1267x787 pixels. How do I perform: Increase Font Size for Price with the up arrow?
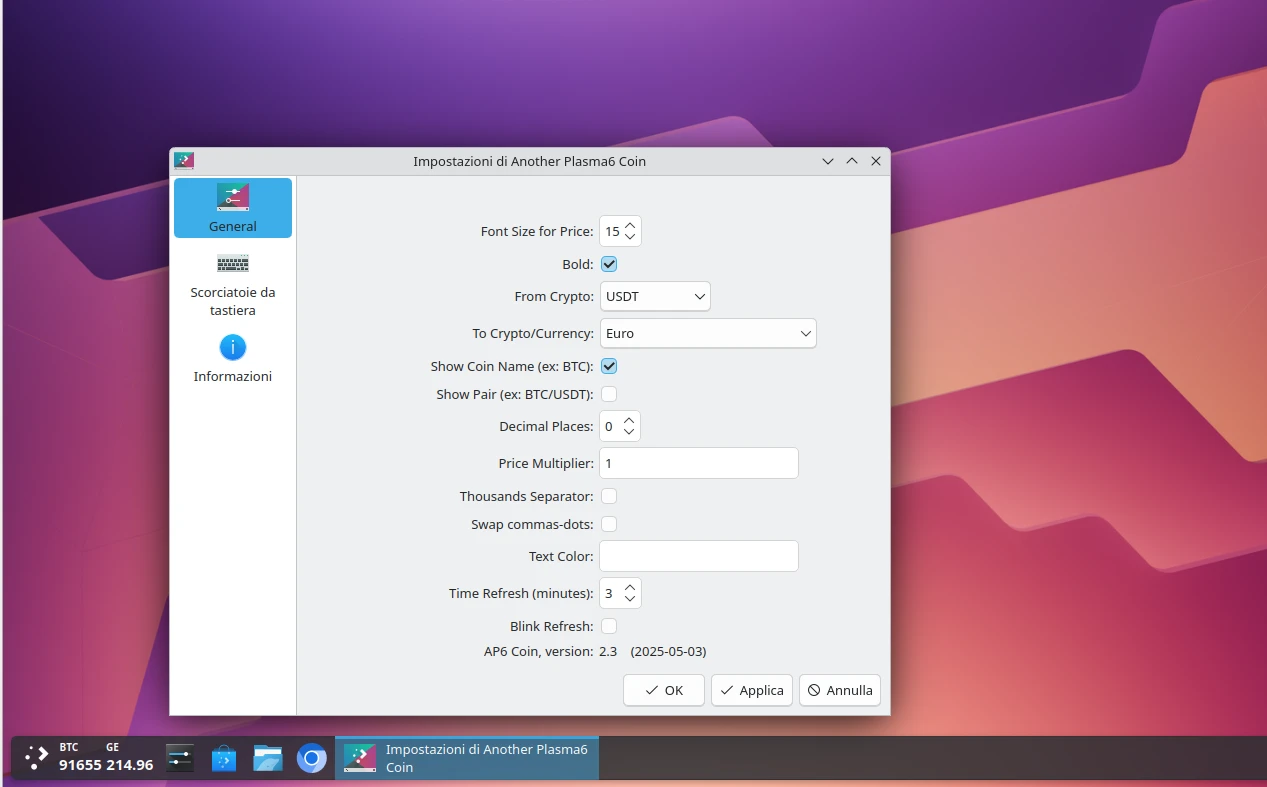(630, 225)
